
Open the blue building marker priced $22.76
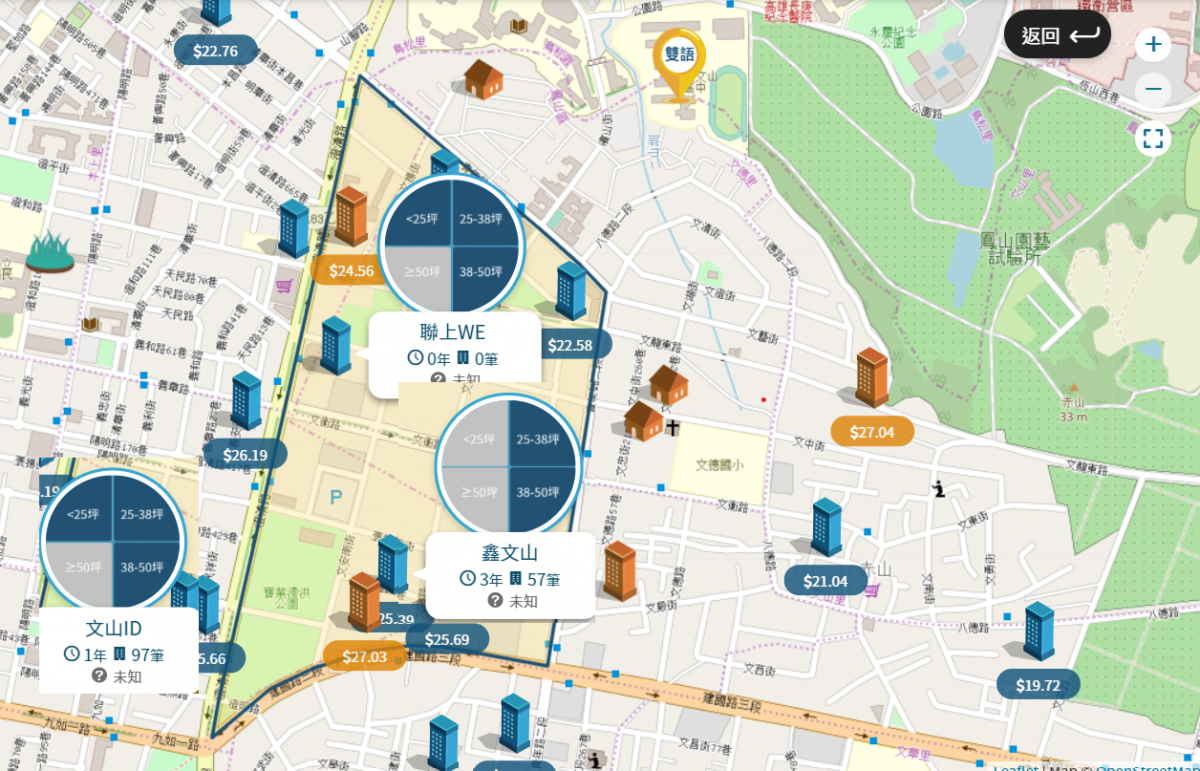[x=216, y=11]
